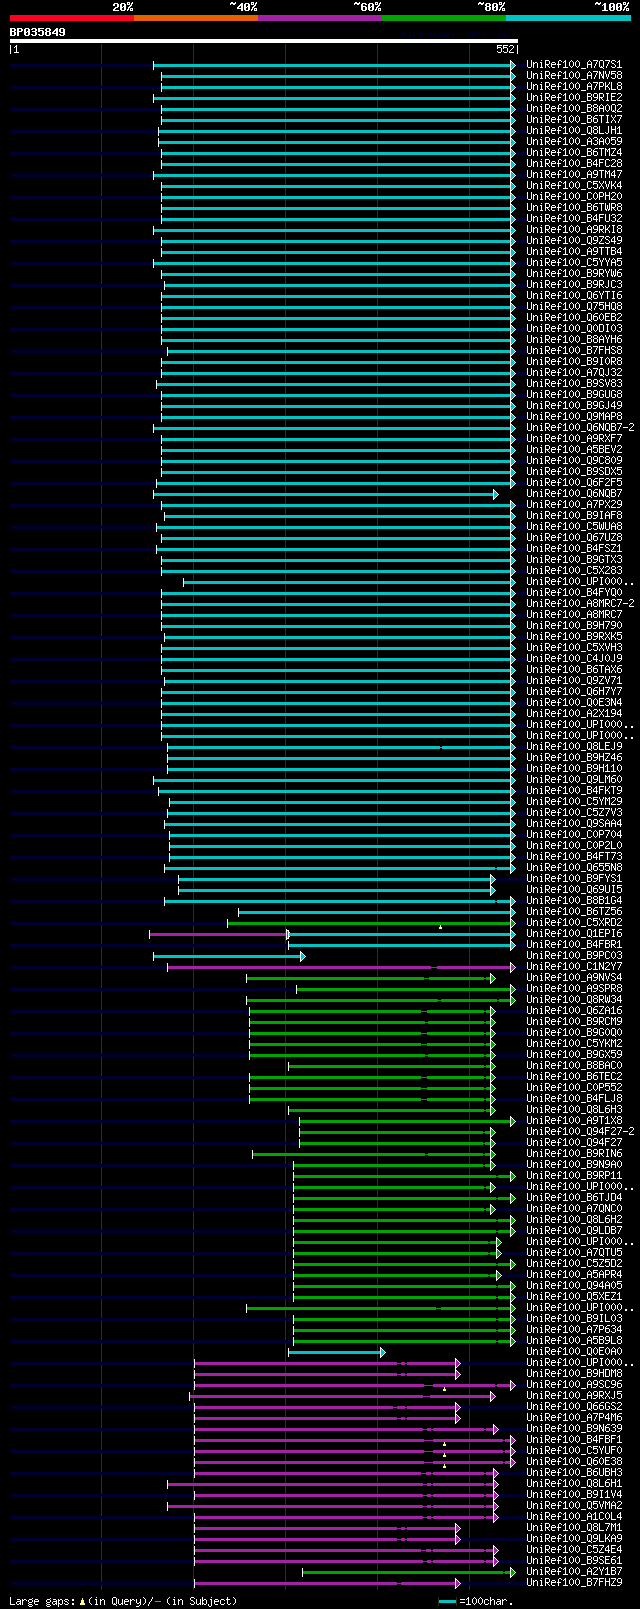Select the UniRef100_Q9MAP8 label

coord(574,417)
